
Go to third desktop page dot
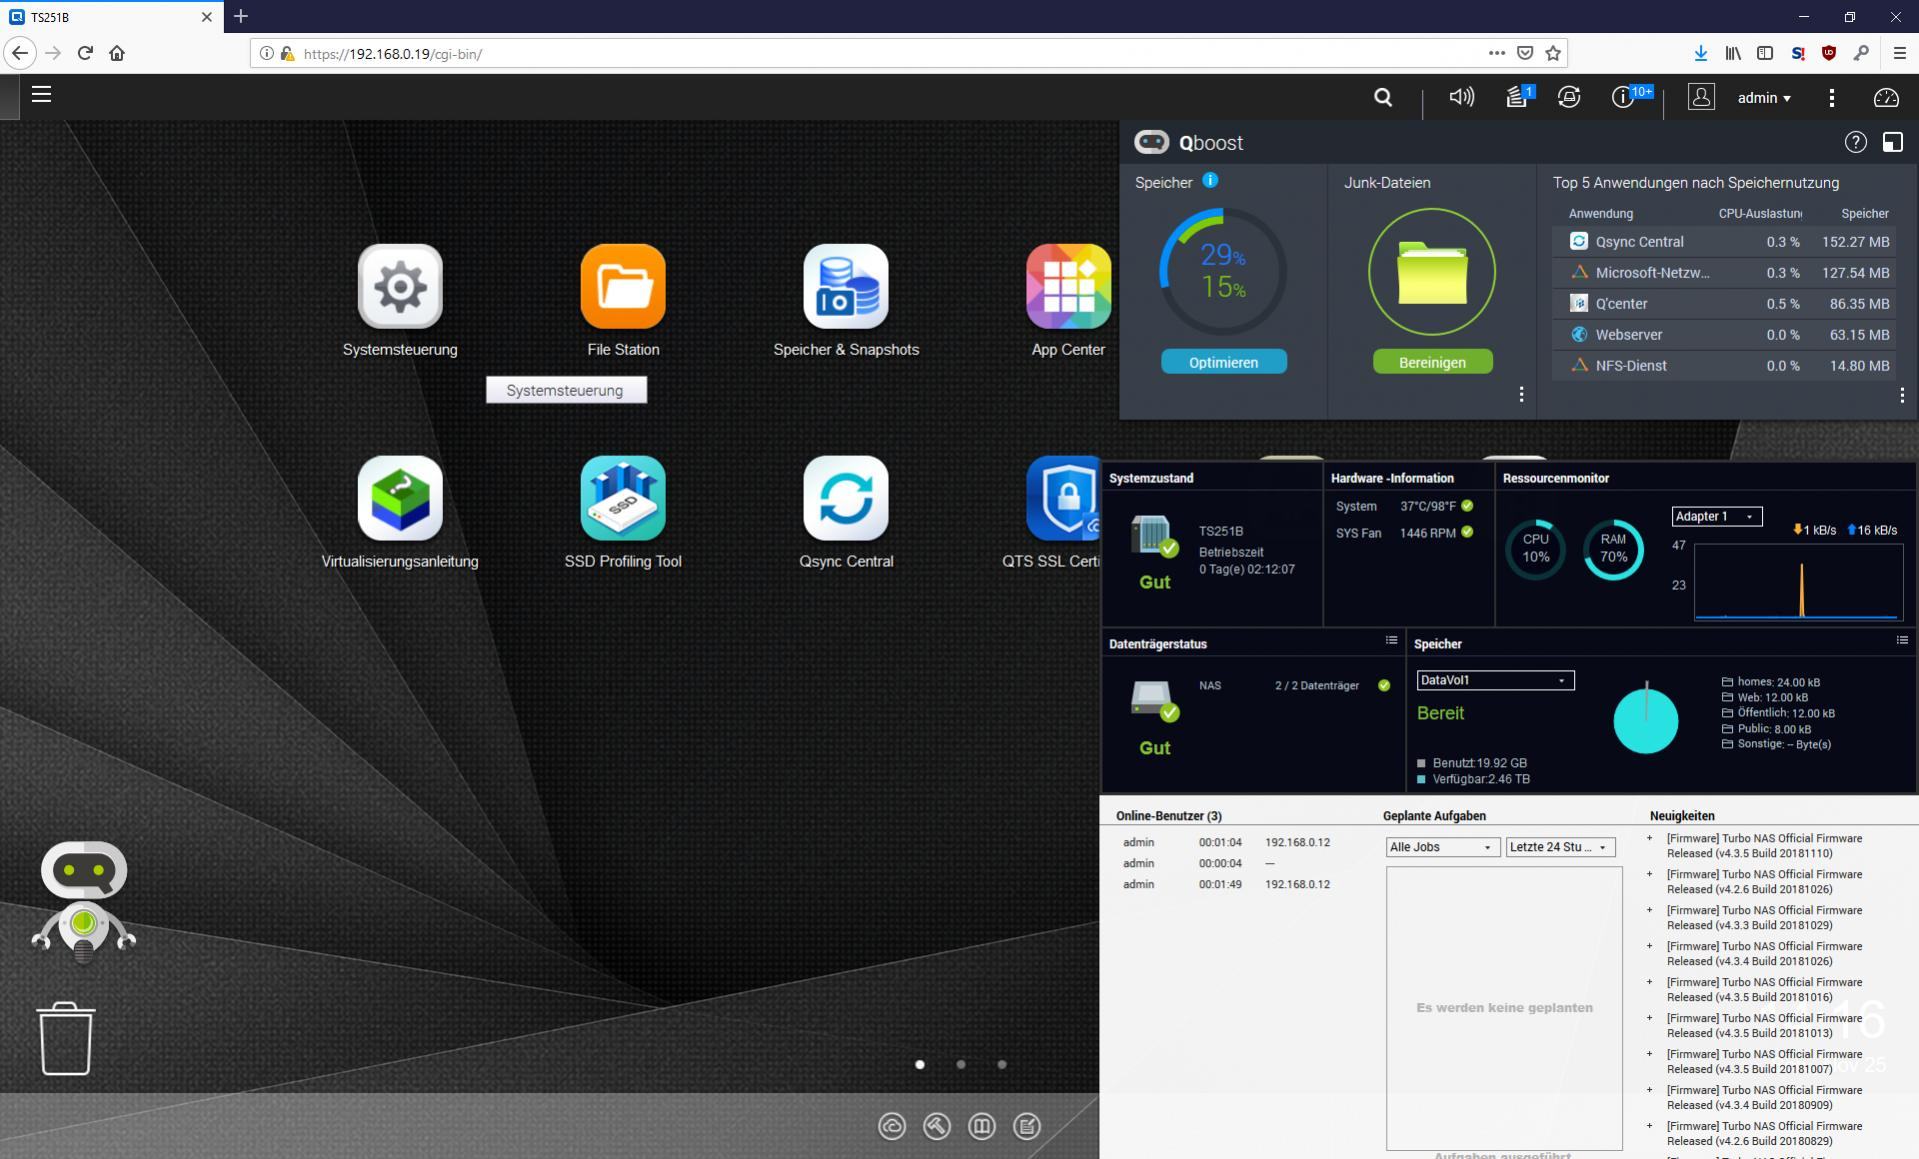(x=1002, y=1064)
